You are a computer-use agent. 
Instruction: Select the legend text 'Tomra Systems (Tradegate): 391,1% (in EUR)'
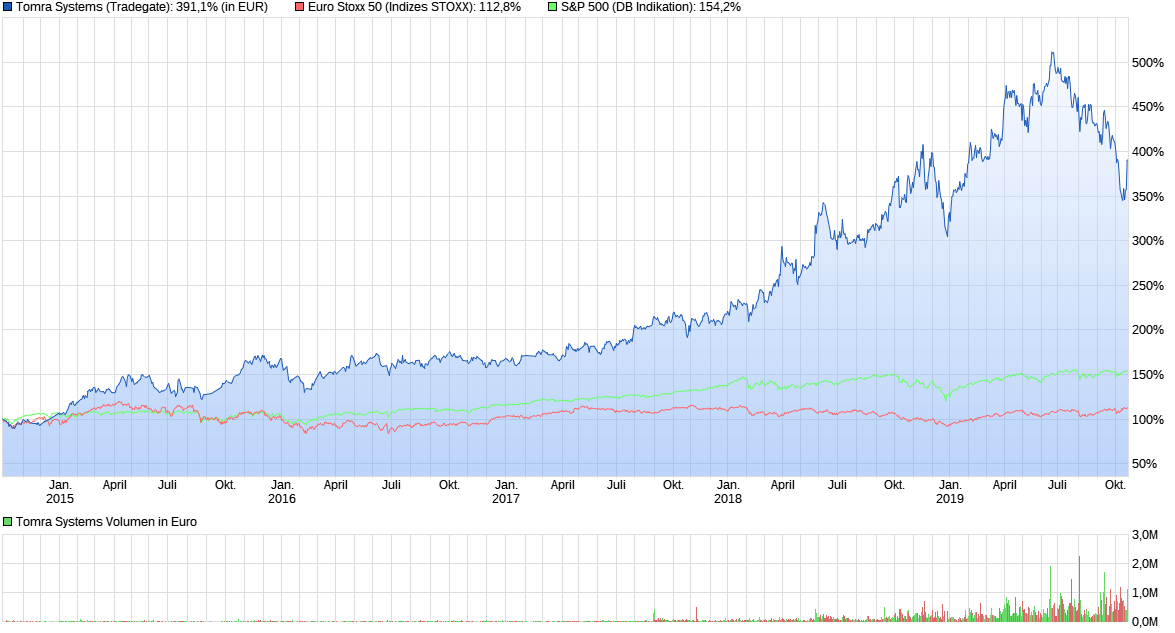click(x=142, y=7)
